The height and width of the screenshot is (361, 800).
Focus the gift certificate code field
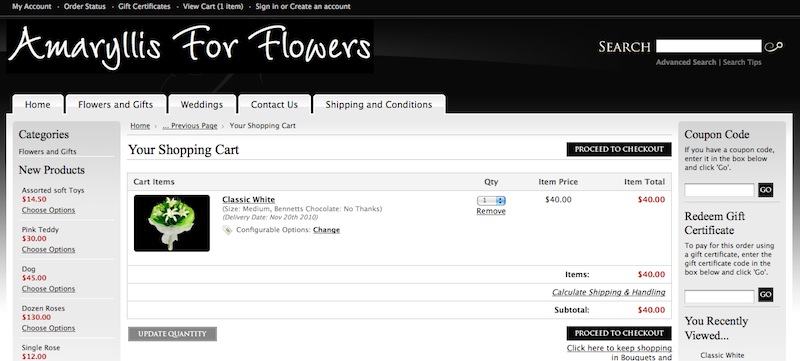719,296
